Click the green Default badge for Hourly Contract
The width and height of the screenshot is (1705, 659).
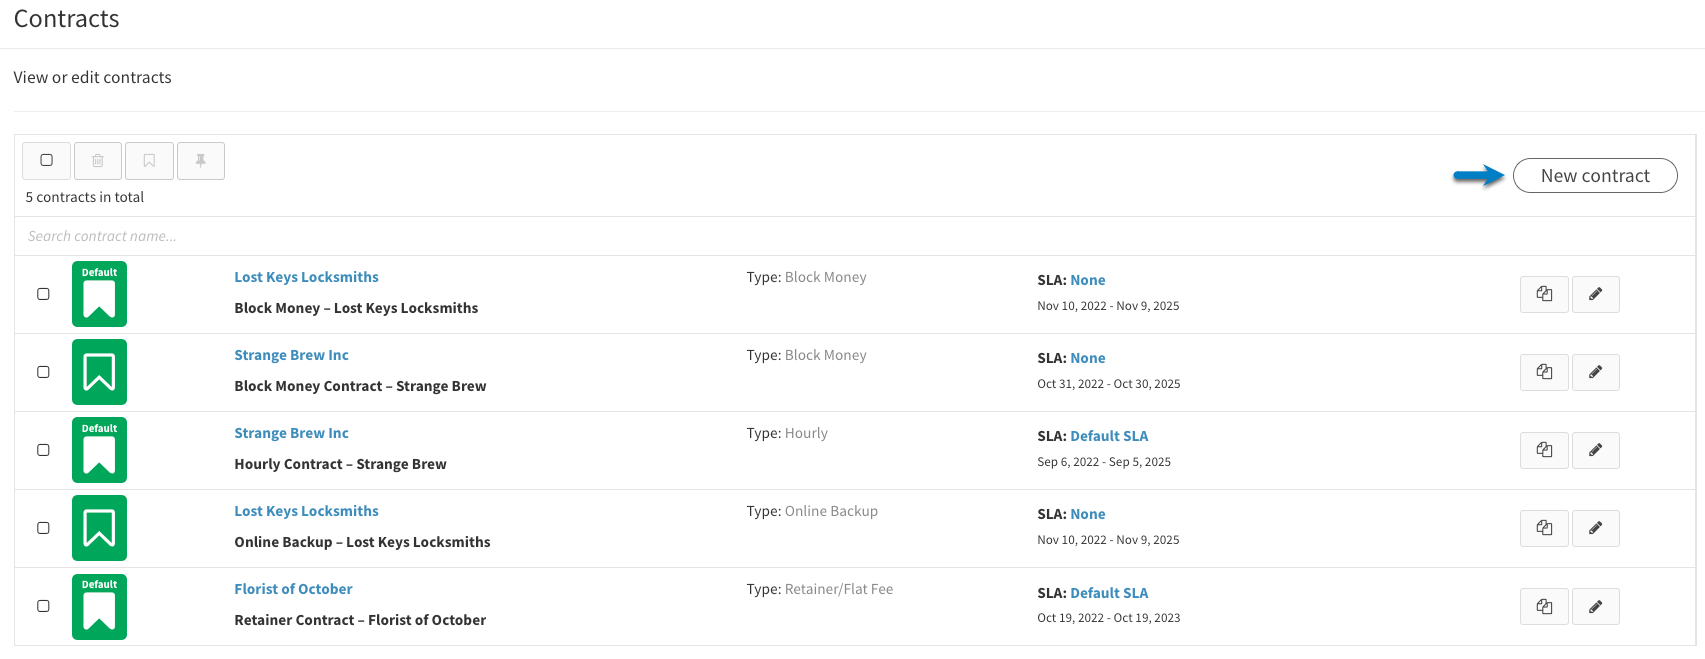pyautogui.click(x=99, y=450)
